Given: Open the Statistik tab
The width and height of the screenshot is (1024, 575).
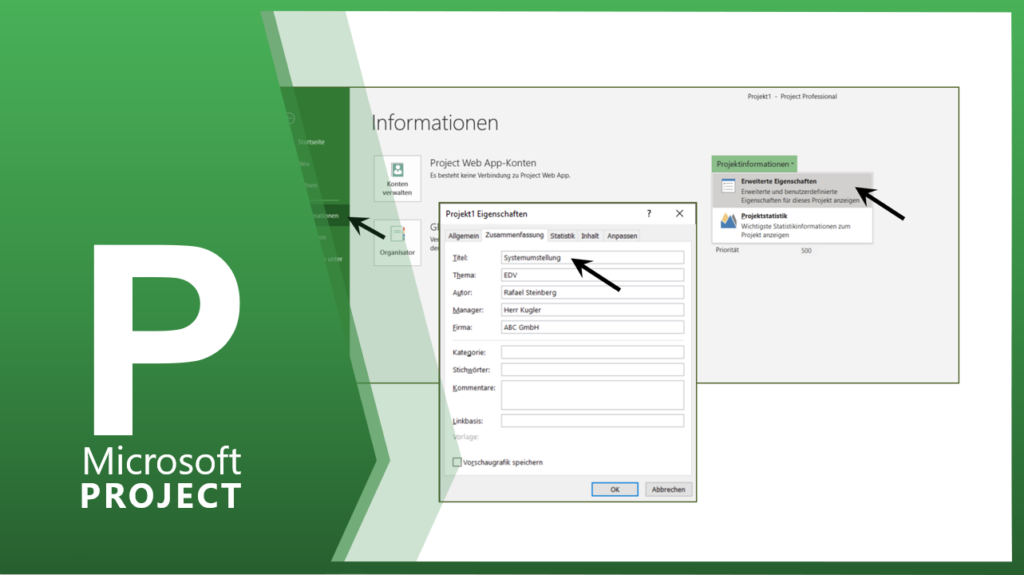Looking at the screenshot, I should pyautogui.click(x=562, y=236).
